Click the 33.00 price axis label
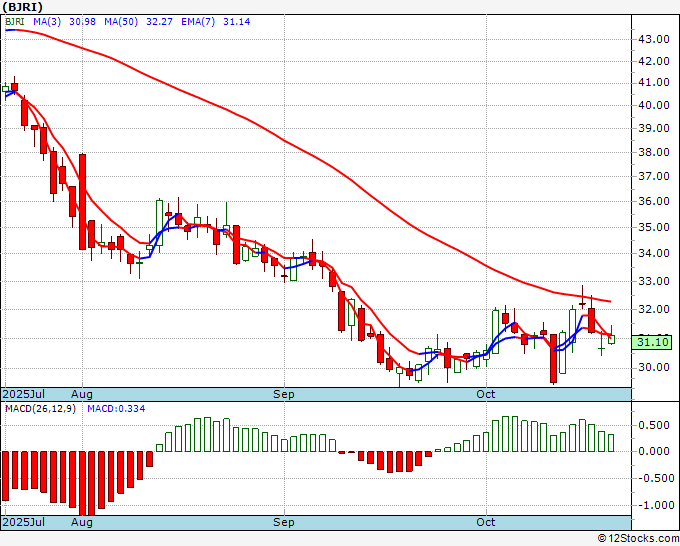Screen dimensions: 680x546 tap(654, 281)
